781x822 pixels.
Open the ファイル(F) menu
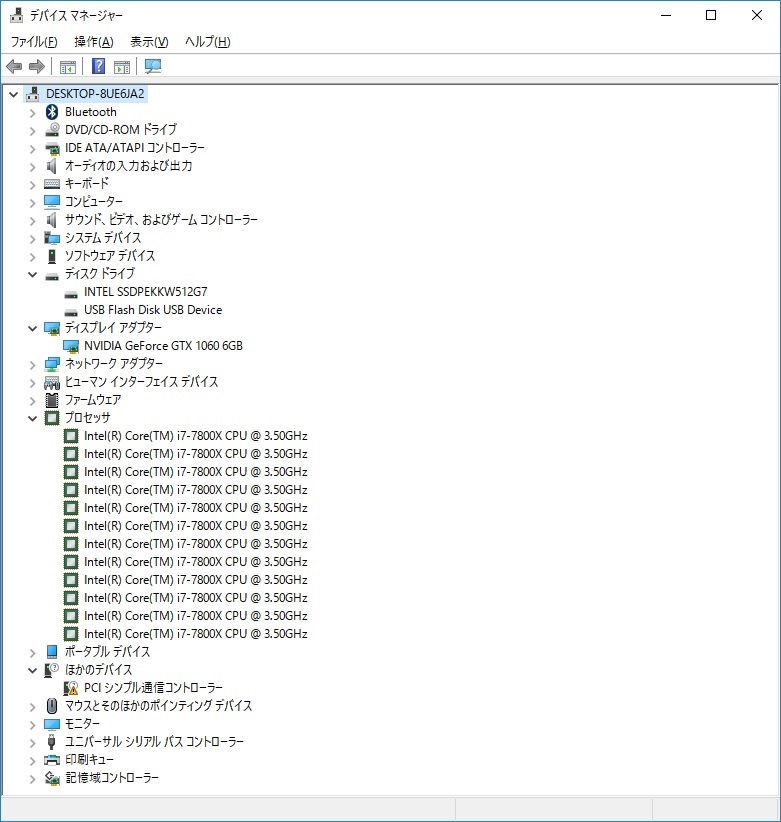(x=34, y=41)
